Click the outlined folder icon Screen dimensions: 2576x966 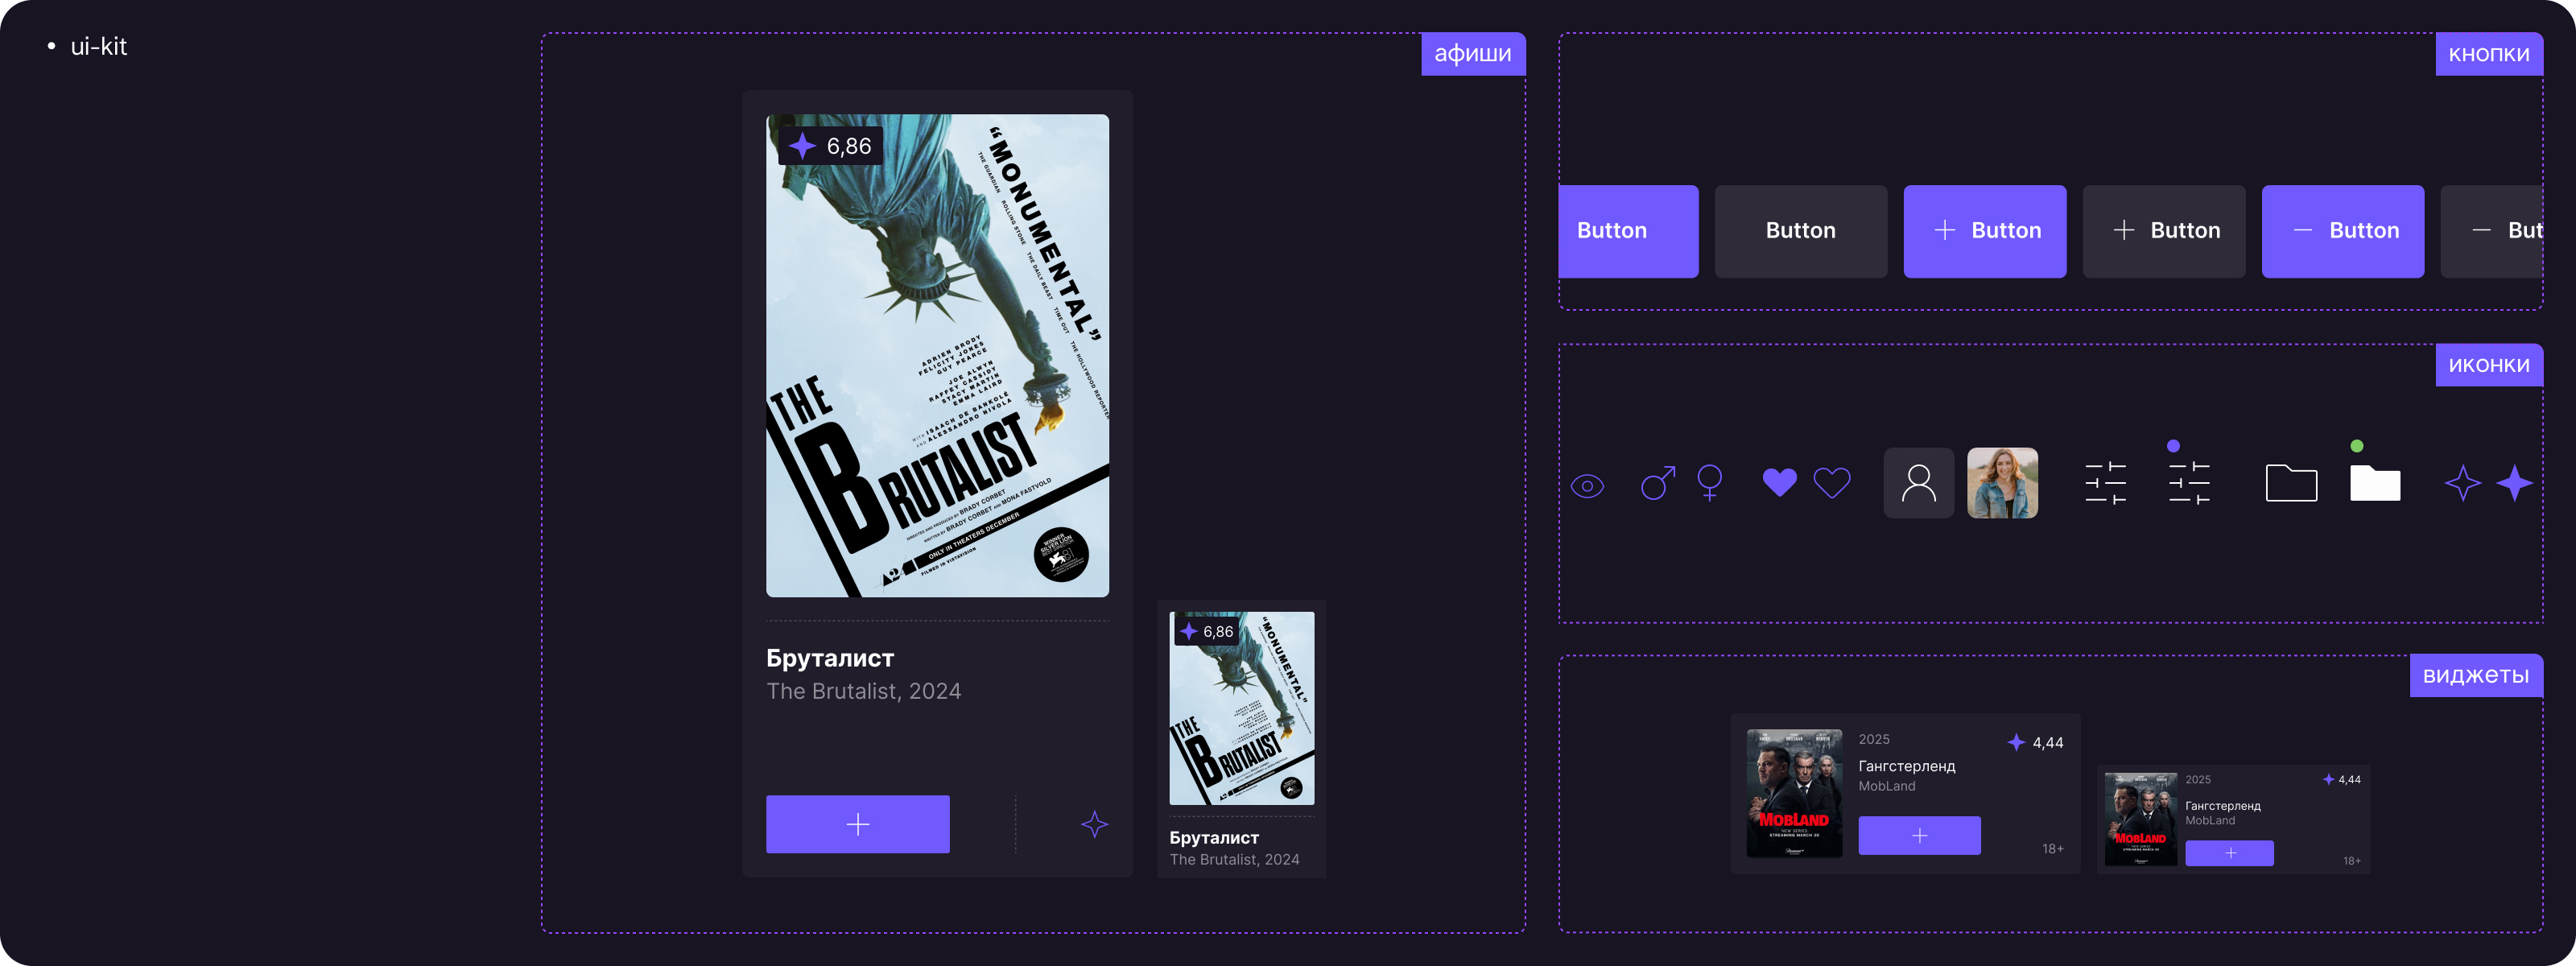2291,483
